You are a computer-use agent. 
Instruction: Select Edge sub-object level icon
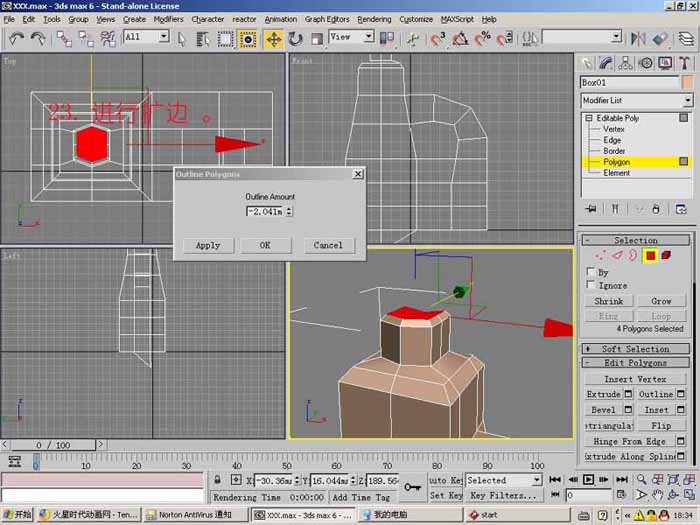[617, 255]
